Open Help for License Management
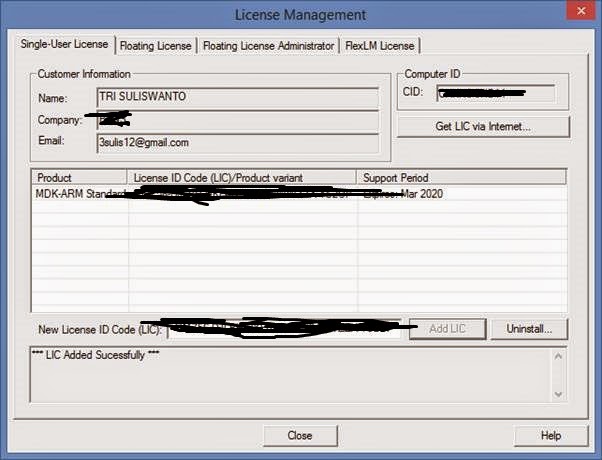 pyautogui.click(x=551, y=436)
